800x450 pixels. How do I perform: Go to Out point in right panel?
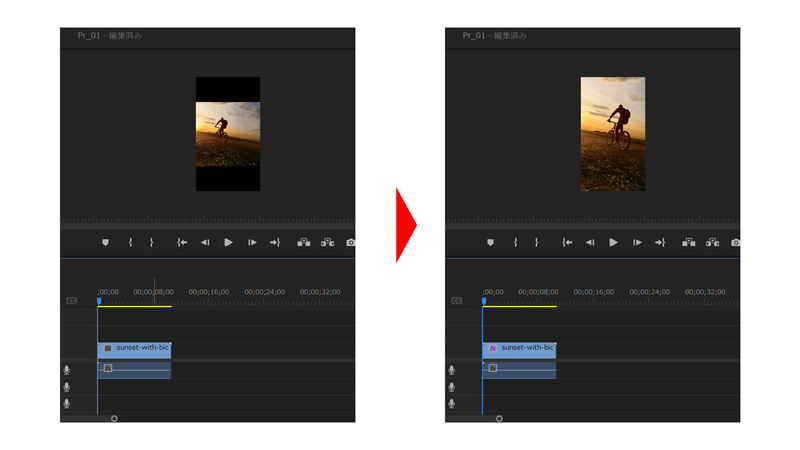pos(660,242)
